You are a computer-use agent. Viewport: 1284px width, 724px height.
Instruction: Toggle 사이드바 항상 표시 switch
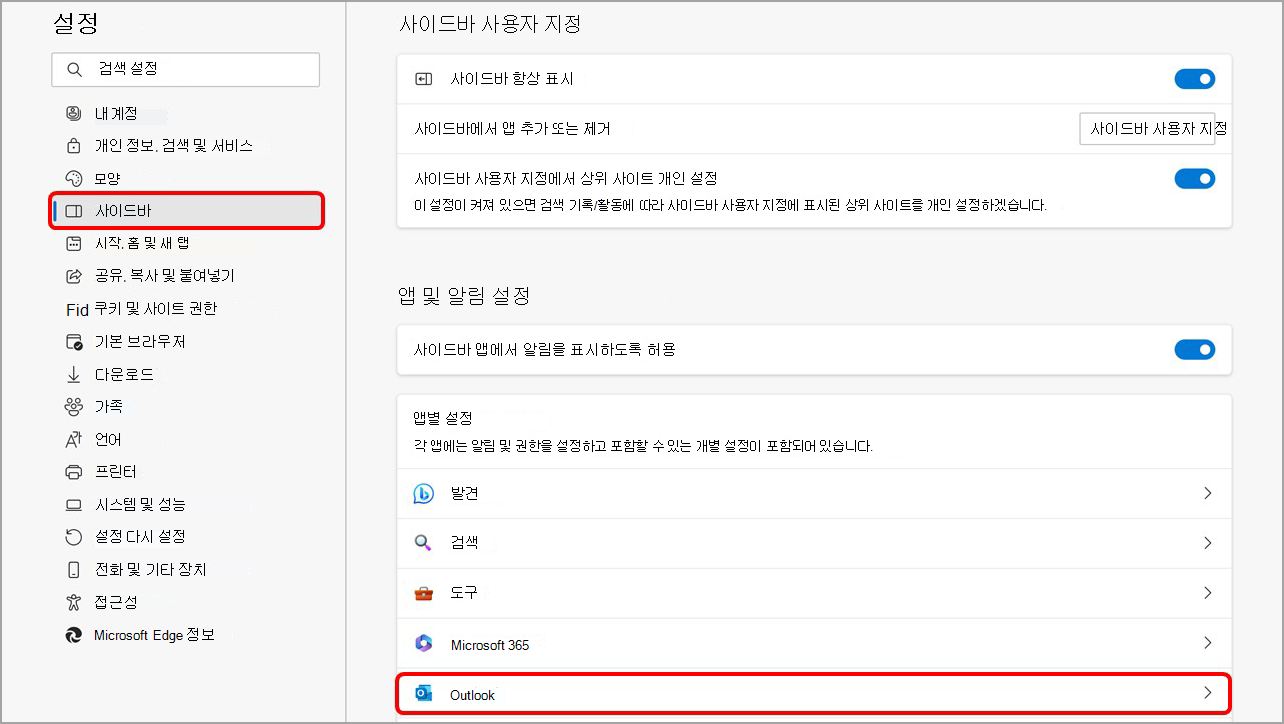click(1195, 79)
